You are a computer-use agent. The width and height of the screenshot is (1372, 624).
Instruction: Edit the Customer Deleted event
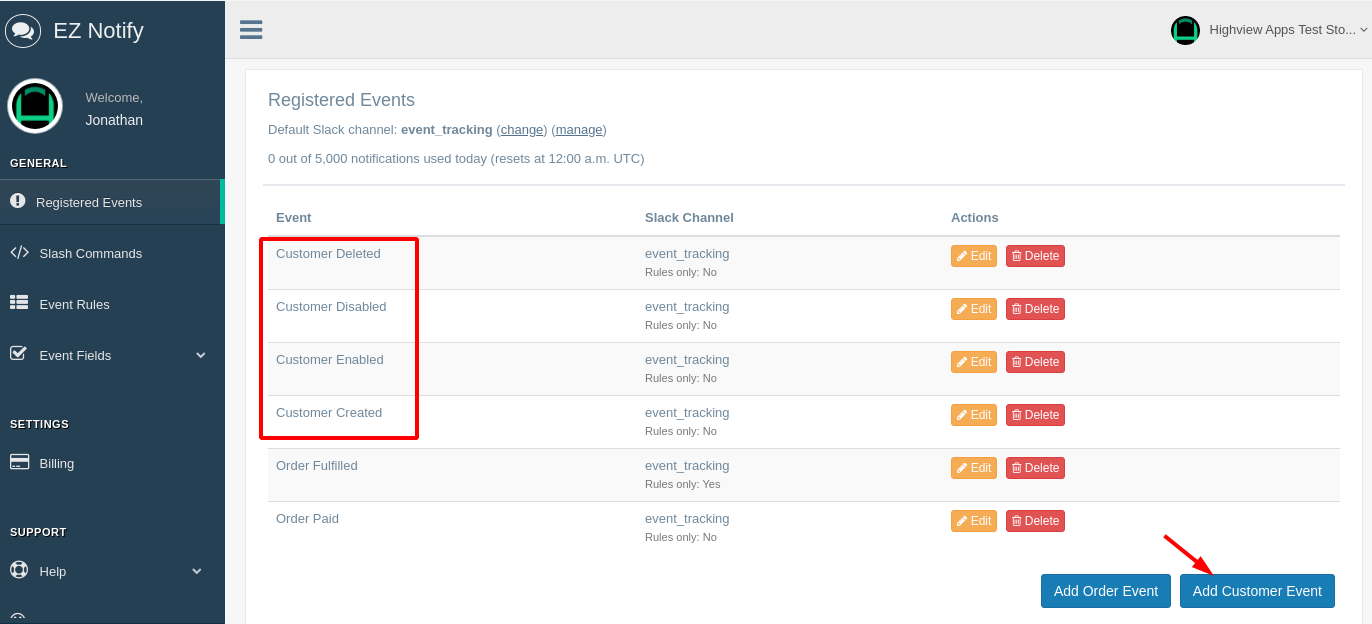(973, 256)
